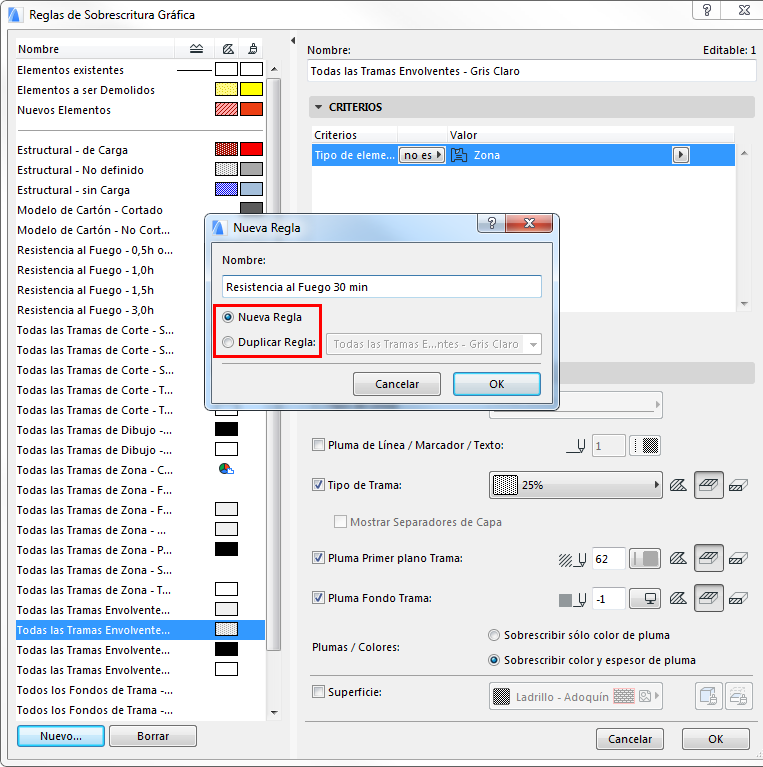Choose Sobrescribir color y espesor de pluma
Screen dimensions: 763x767
coord(494,660)
